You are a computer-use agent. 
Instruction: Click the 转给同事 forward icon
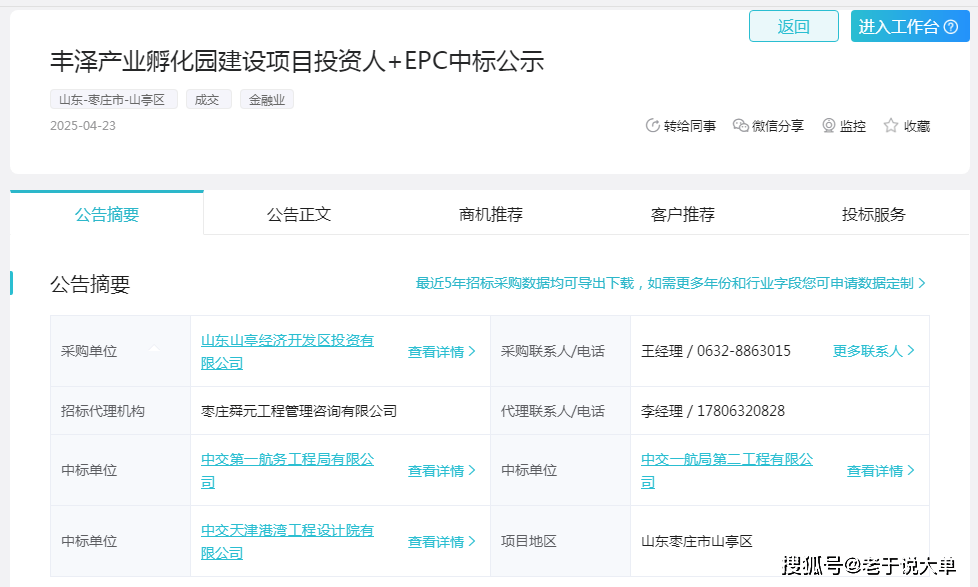(652, 126)
